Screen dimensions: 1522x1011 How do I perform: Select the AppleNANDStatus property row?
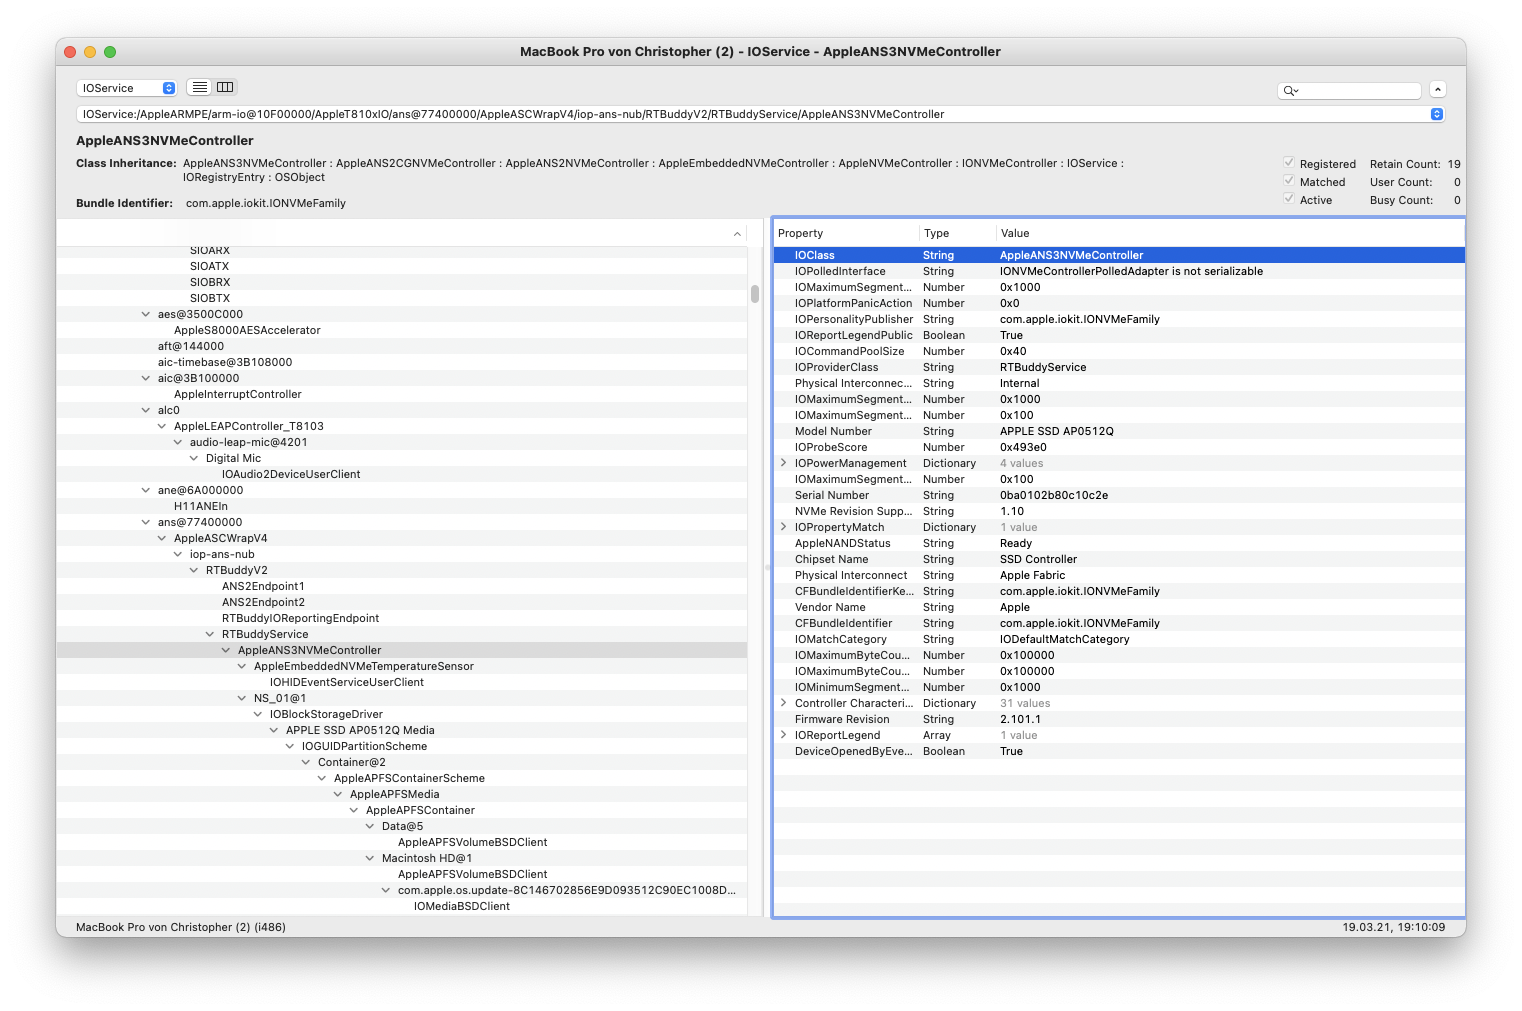tap(1119, 543)
